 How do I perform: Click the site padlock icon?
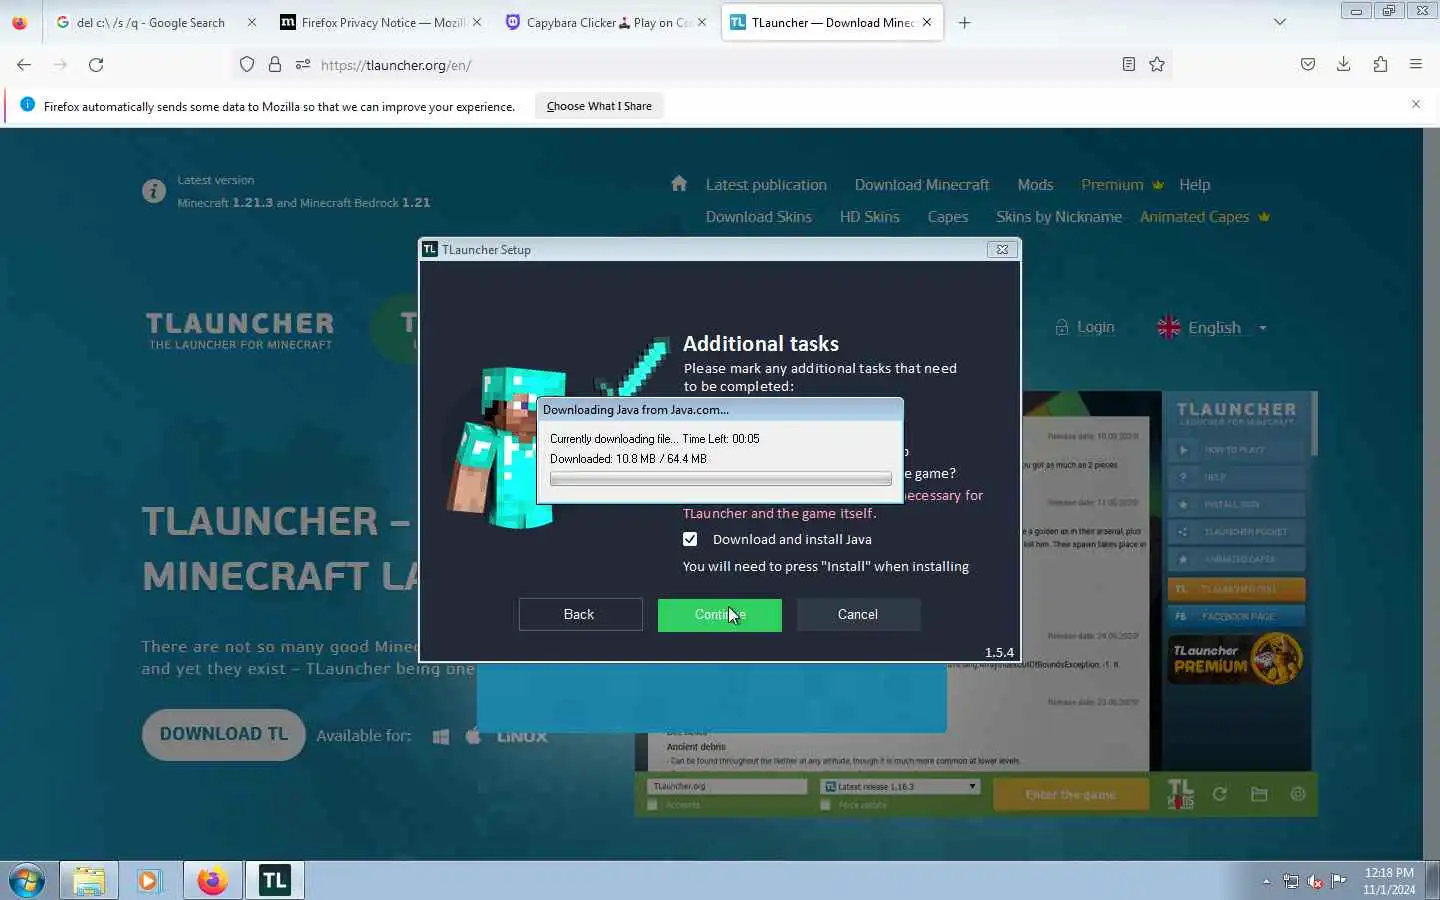coord(275,65)
